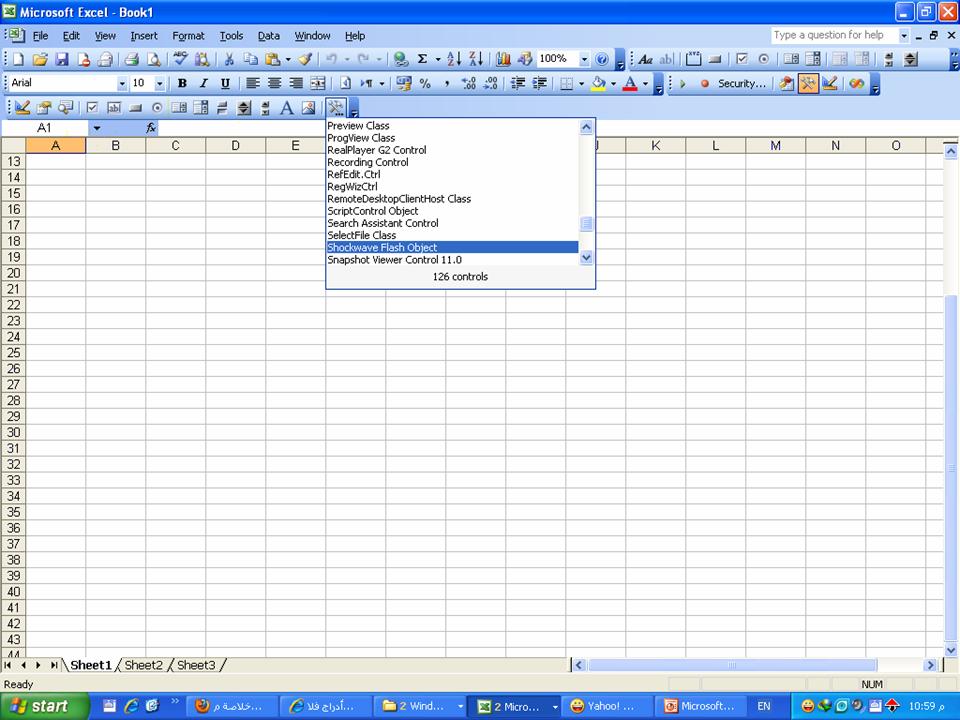The width and height of the screenshot is (960, 720).
Task: Open the Font Color dropdown arrow
Action: [x=645, y=83]
